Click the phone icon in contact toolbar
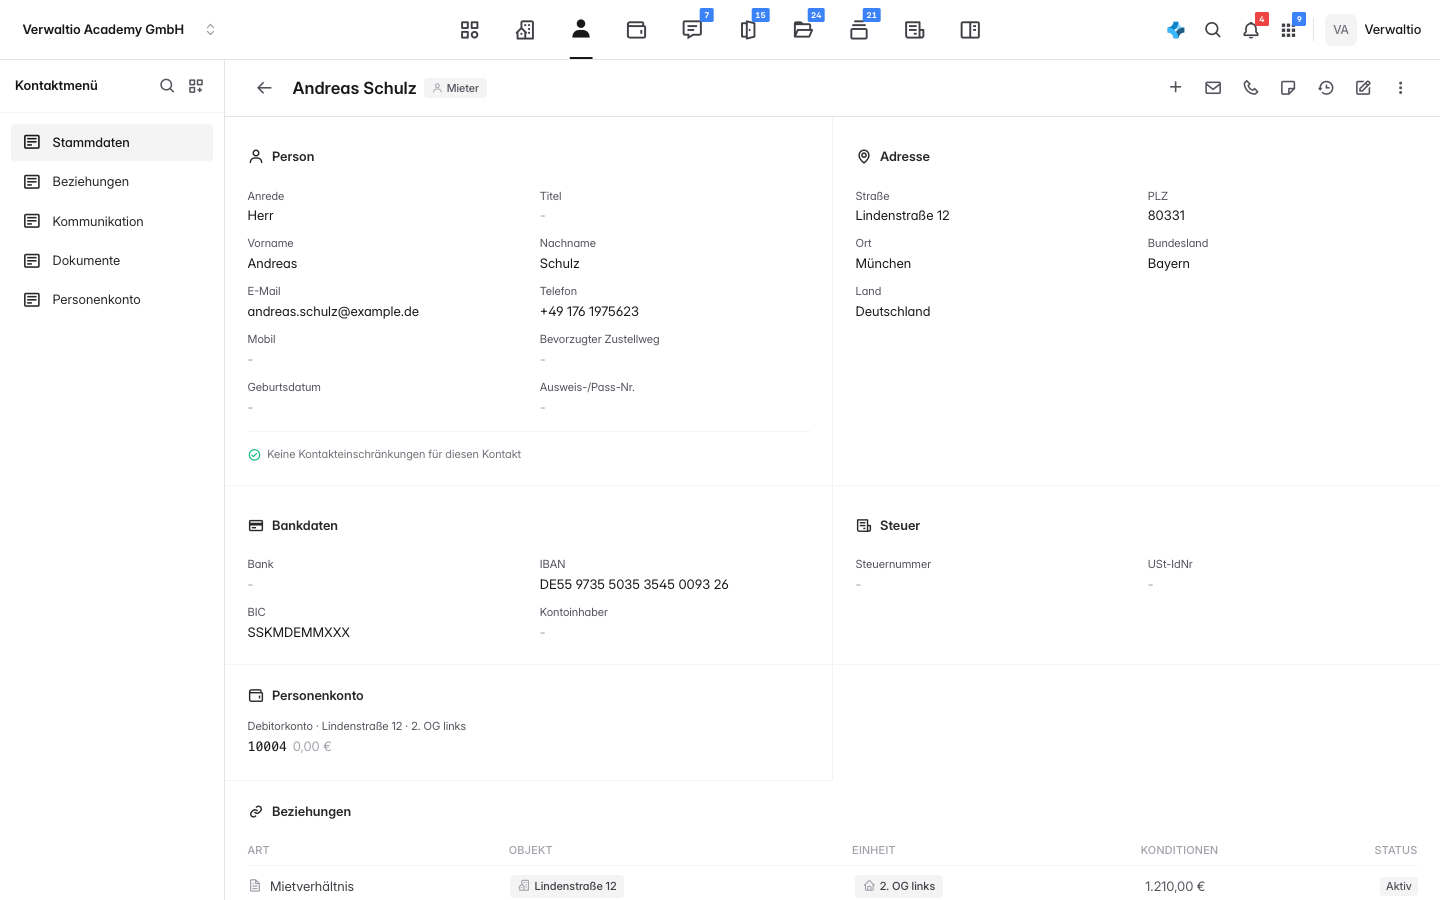Image resolution: width=1440 pixels, height=900 pixels. (1251, 88)
